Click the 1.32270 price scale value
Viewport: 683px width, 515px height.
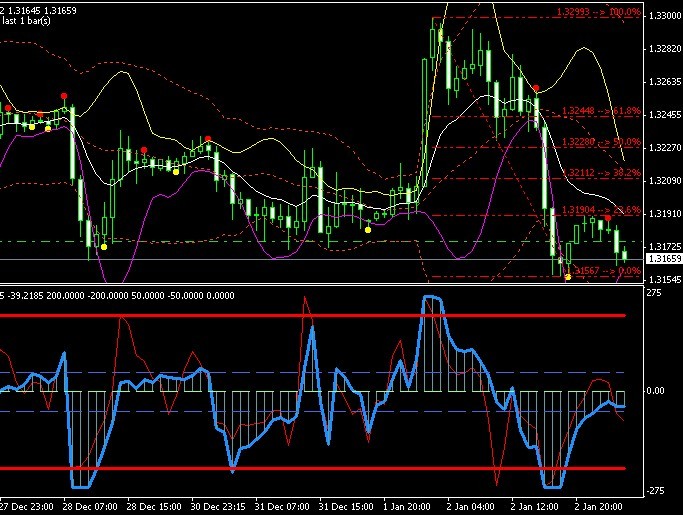pos(665,148)
